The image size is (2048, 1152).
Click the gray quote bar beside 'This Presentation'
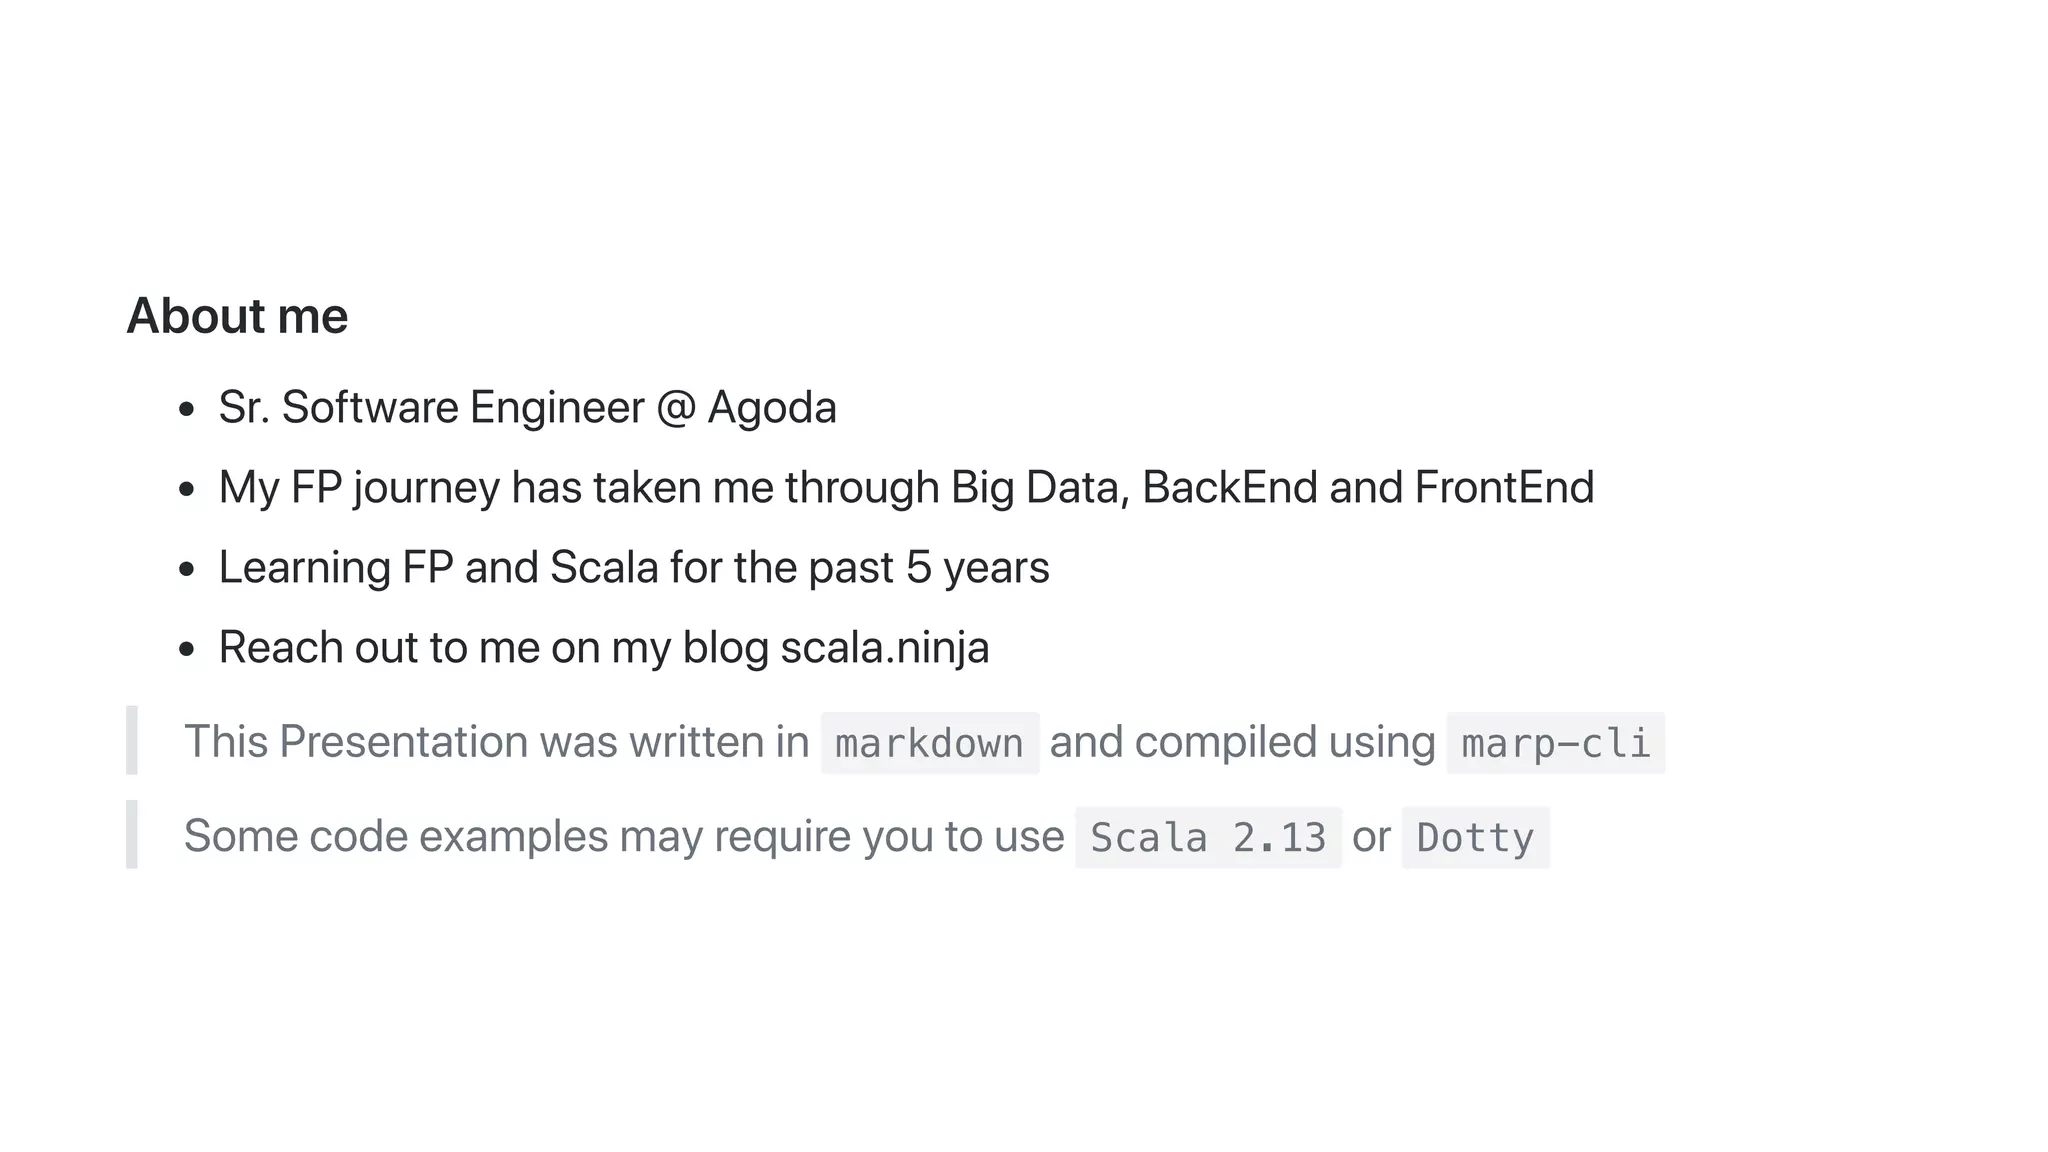pos(132,740)
